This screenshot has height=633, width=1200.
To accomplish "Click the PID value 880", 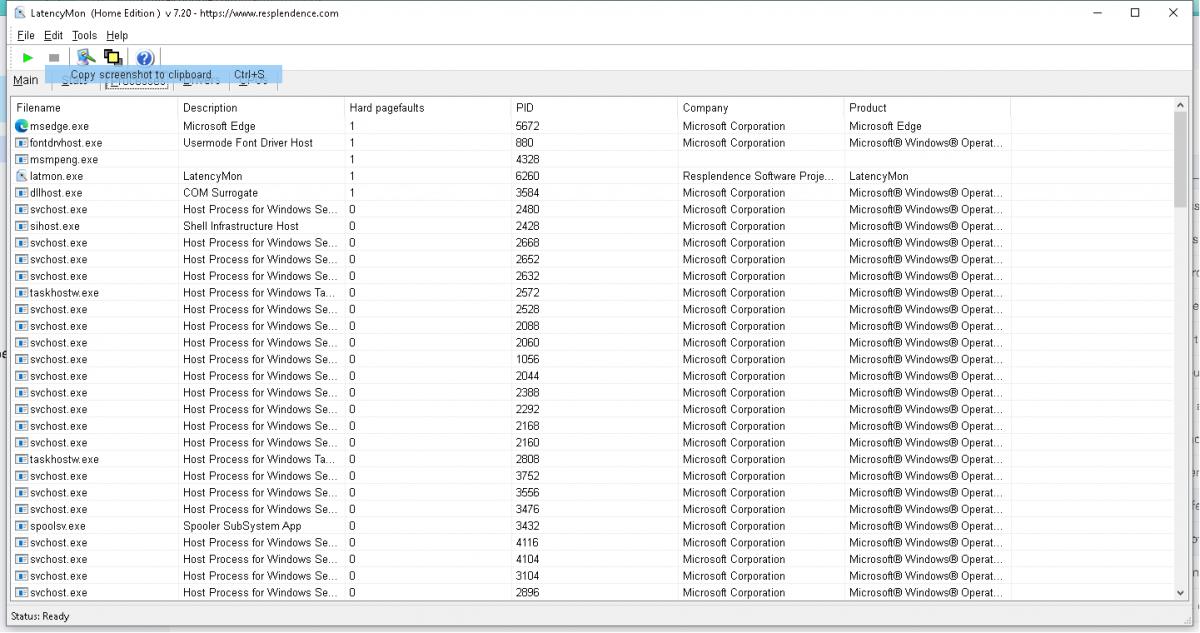I will [524, 143].
